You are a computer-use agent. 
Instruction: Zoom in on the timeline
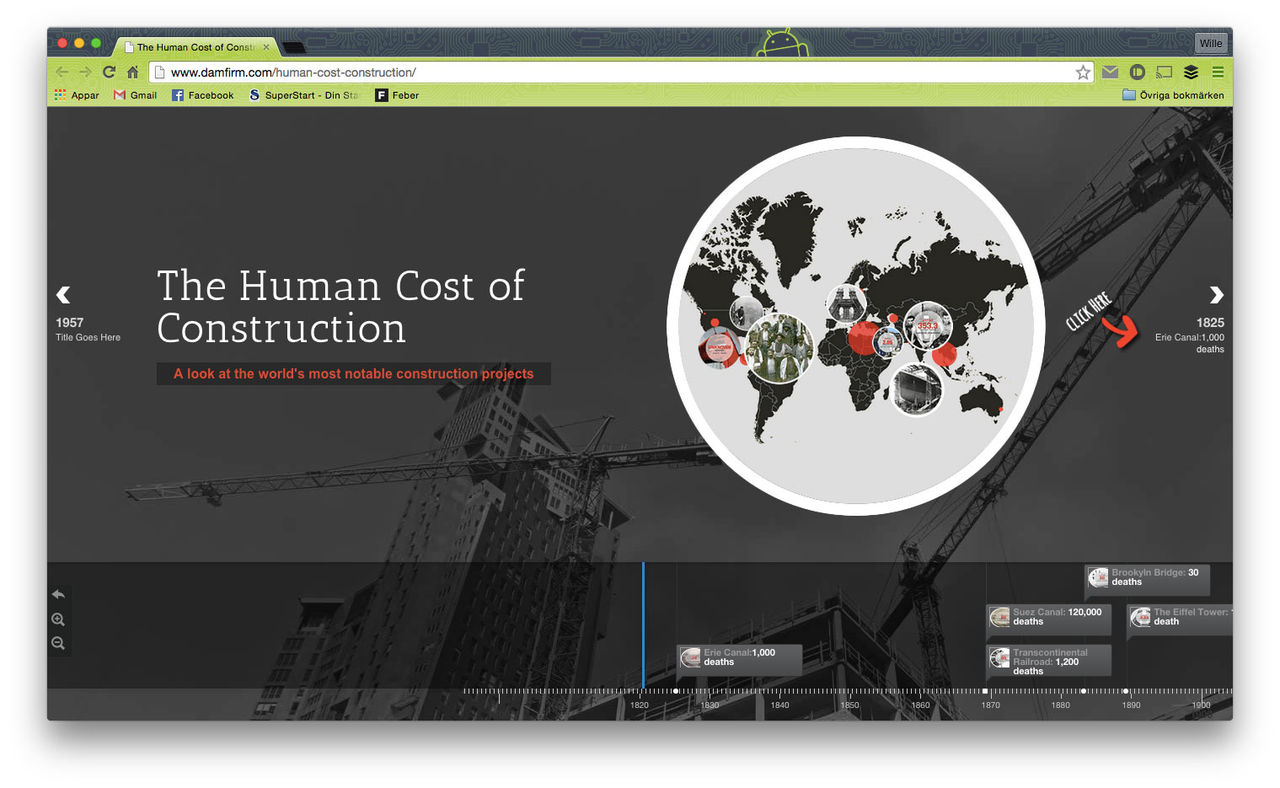point(58,620)
